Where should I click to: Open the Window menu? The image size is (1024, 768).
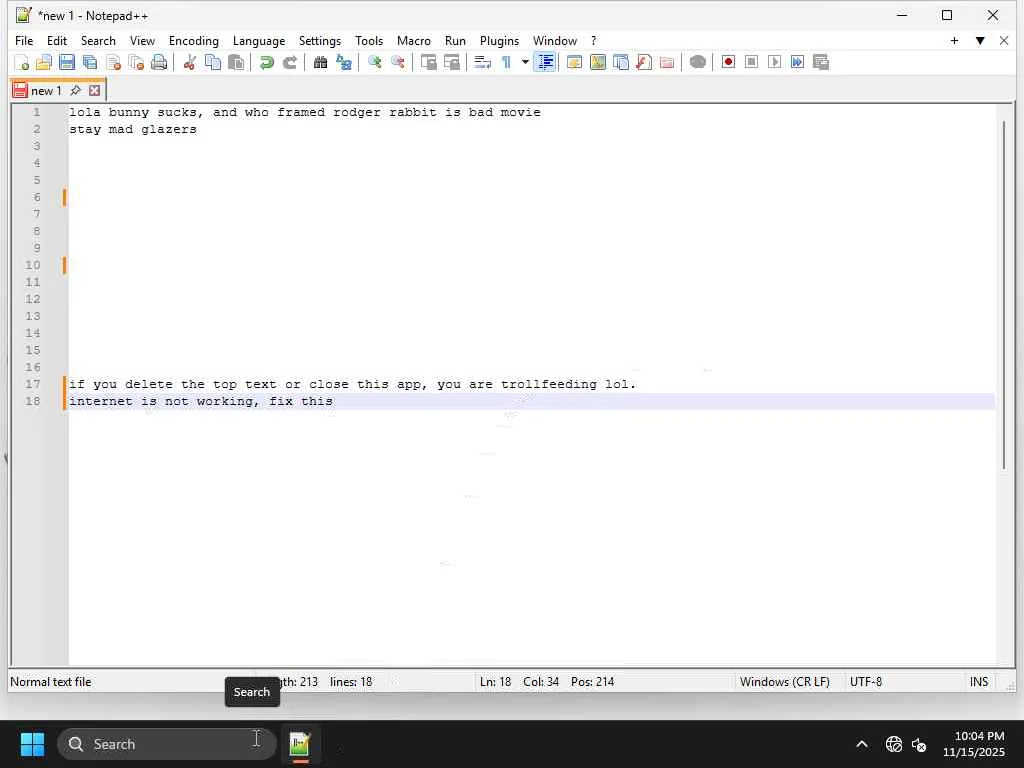tap(554, 40)
